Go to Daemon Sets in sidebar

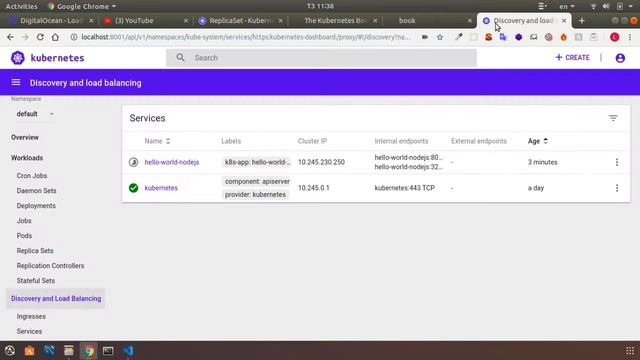36,191
